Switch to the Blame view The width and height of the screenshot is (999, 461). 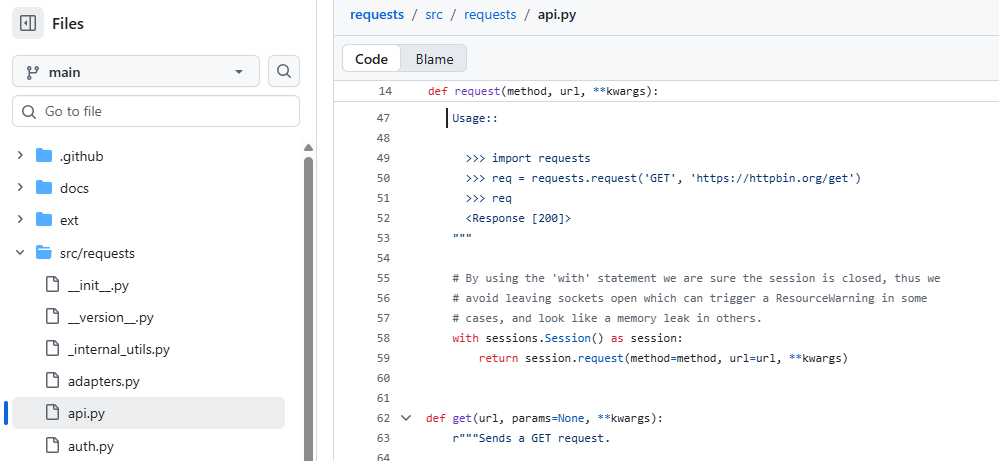[x=434, y=59]
